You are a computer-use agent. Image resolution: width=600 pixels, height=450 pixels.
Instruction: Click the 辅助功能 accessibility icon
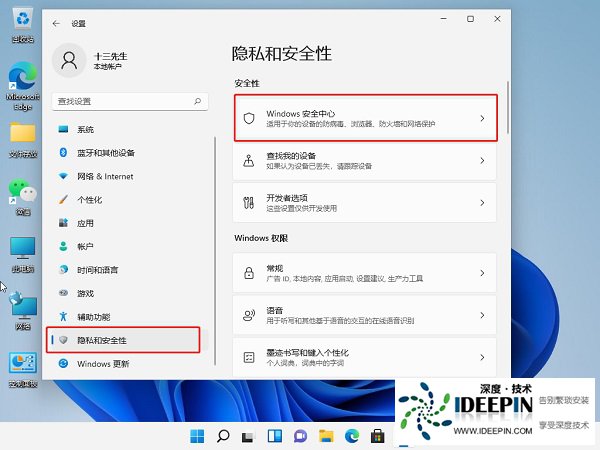63,316
